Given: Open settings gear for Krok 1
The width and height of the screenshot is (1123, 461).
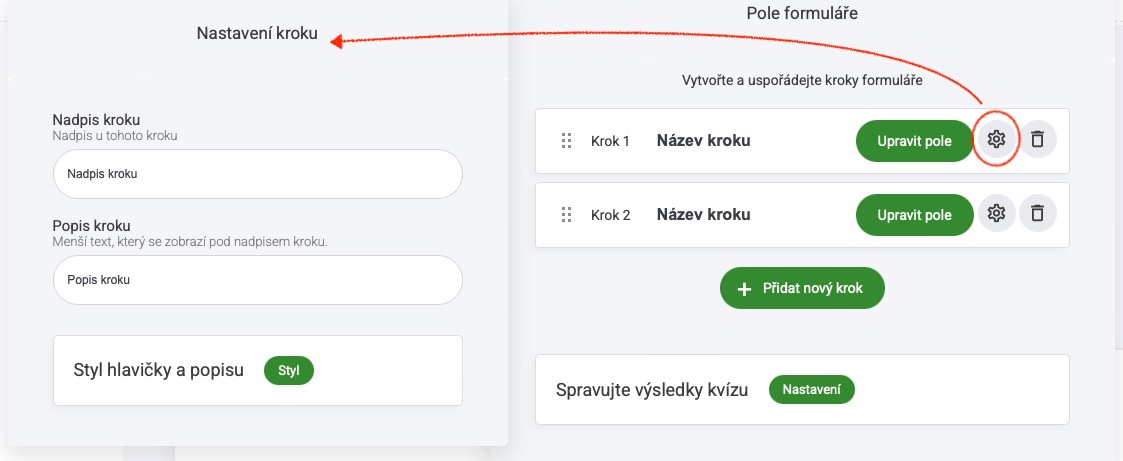Looking at the screenshot, I should coord(996,140).
